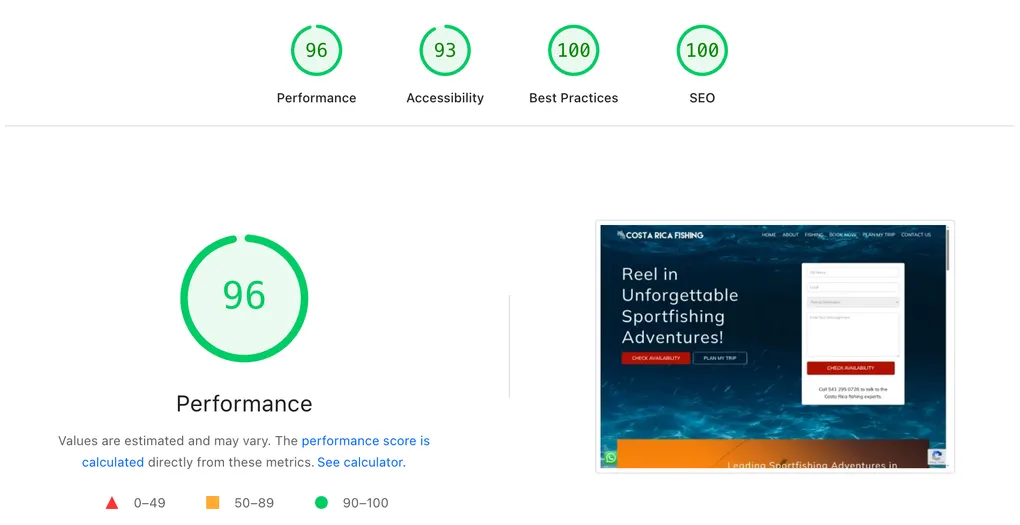Select the Performance label under the top gauge

(x=316, y=98)
